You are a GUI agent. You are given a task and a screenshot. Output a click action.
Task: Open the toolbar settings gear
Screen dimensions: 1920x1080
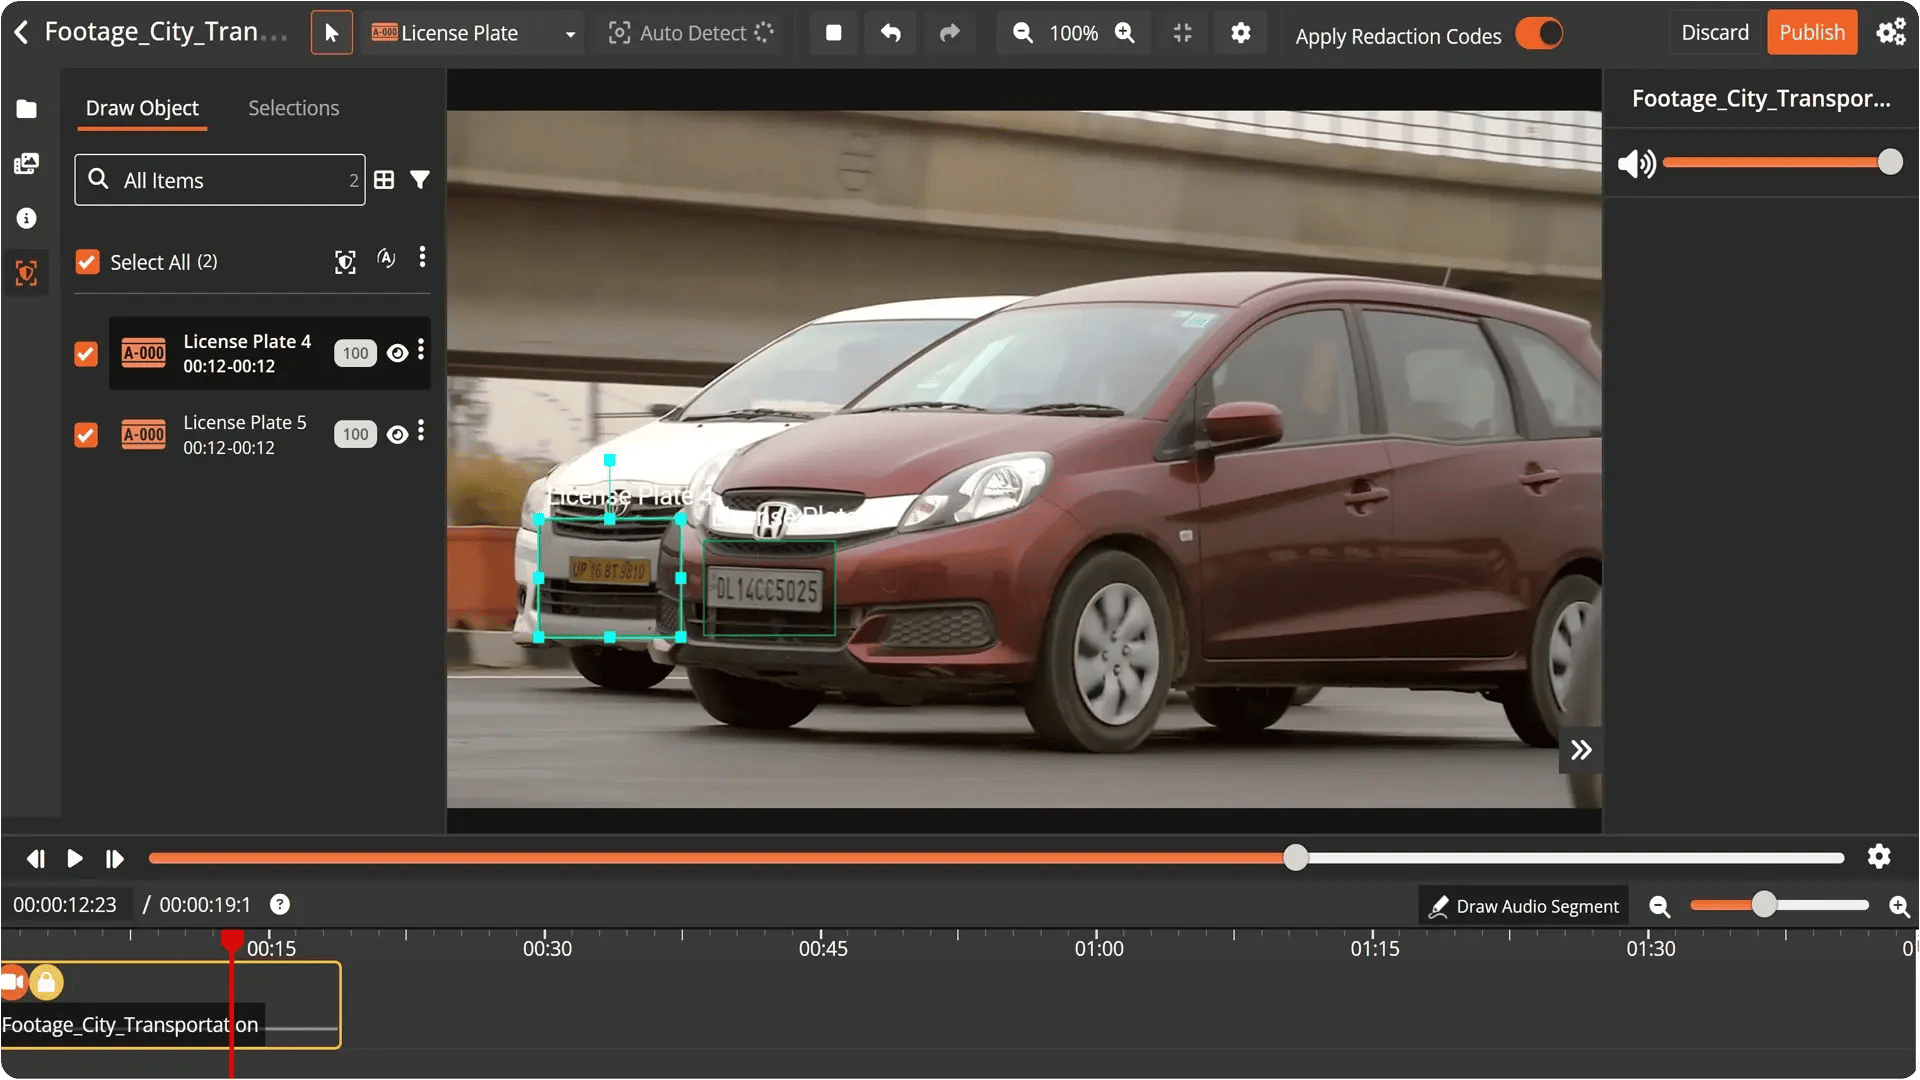point(1241,33)
